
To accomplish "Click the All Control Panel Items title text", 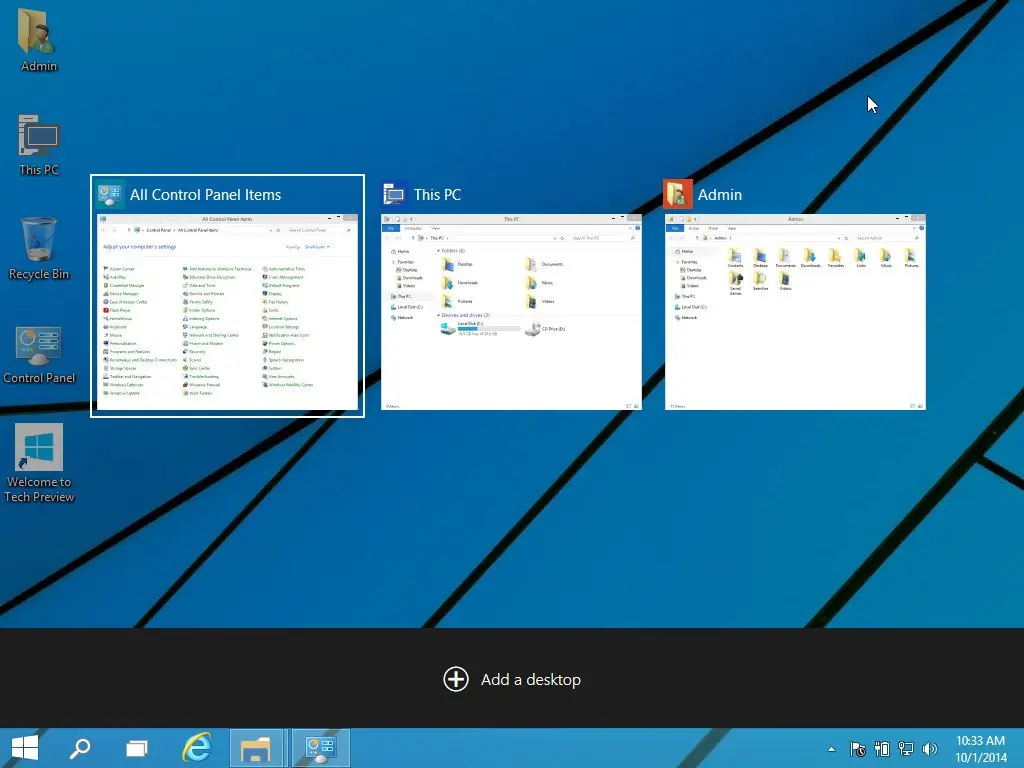I will point(205,195).
